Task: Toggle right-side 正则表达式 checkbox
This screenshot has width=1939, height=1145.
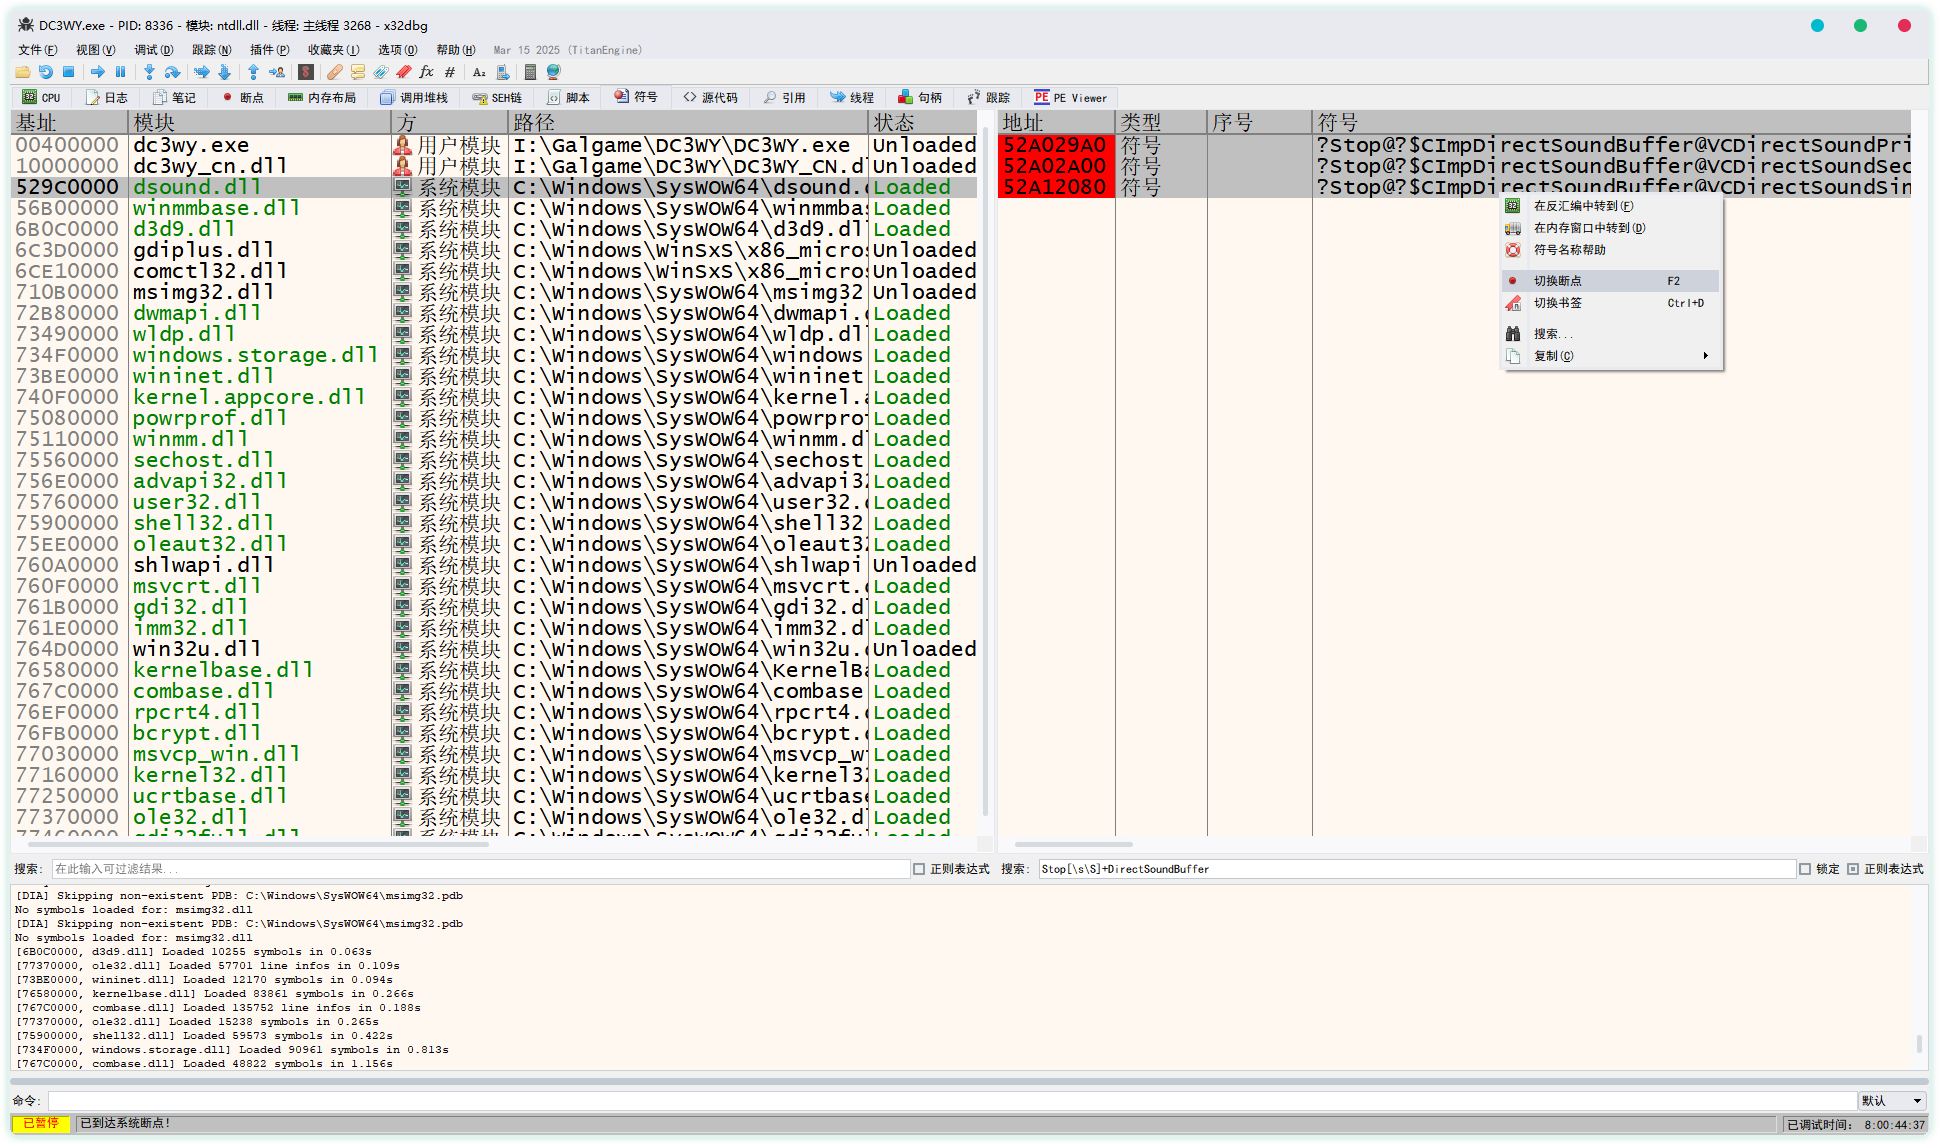Action: point(1853,869)
